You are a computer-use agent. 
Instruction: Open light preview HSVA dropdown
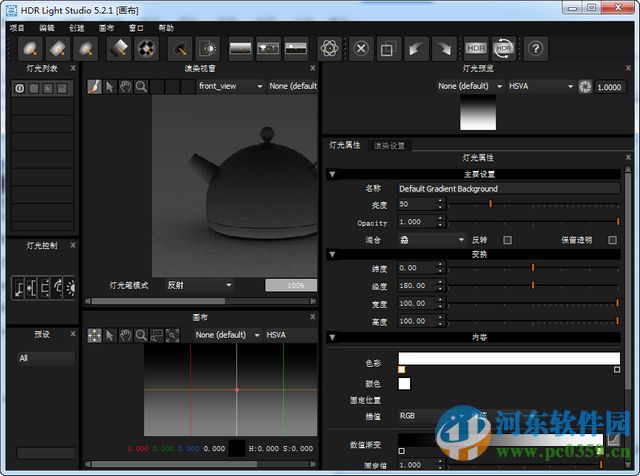click(x=541, y=86)
